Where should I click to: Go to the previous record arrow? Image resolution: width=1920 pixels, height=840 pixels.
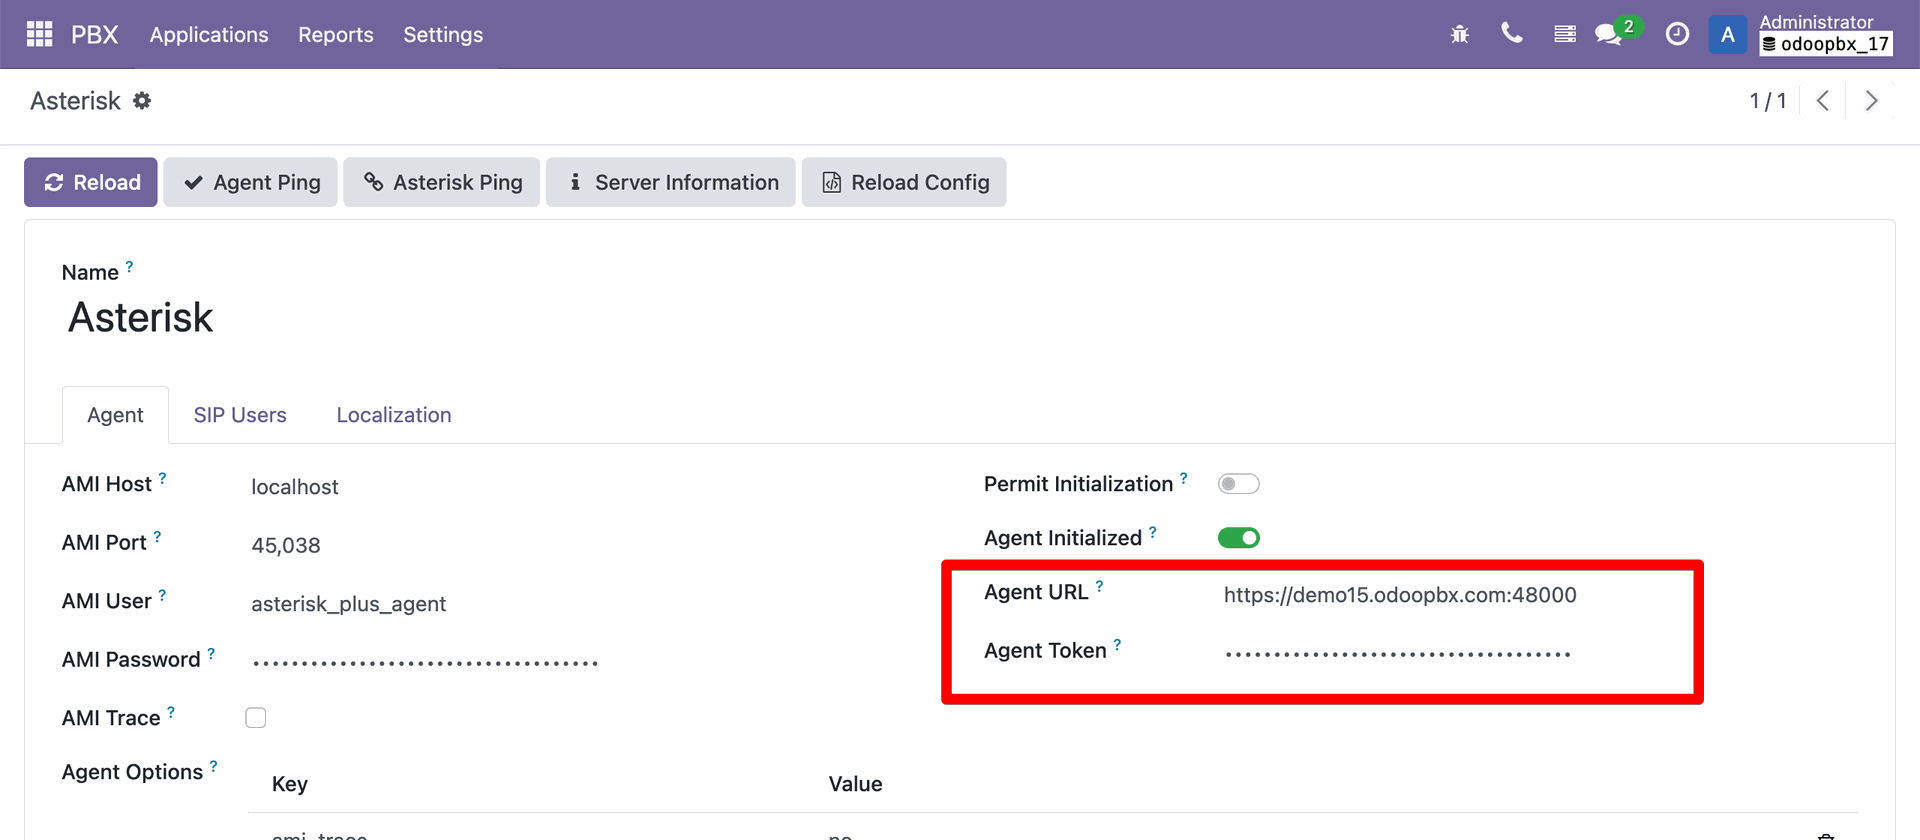1823,101
